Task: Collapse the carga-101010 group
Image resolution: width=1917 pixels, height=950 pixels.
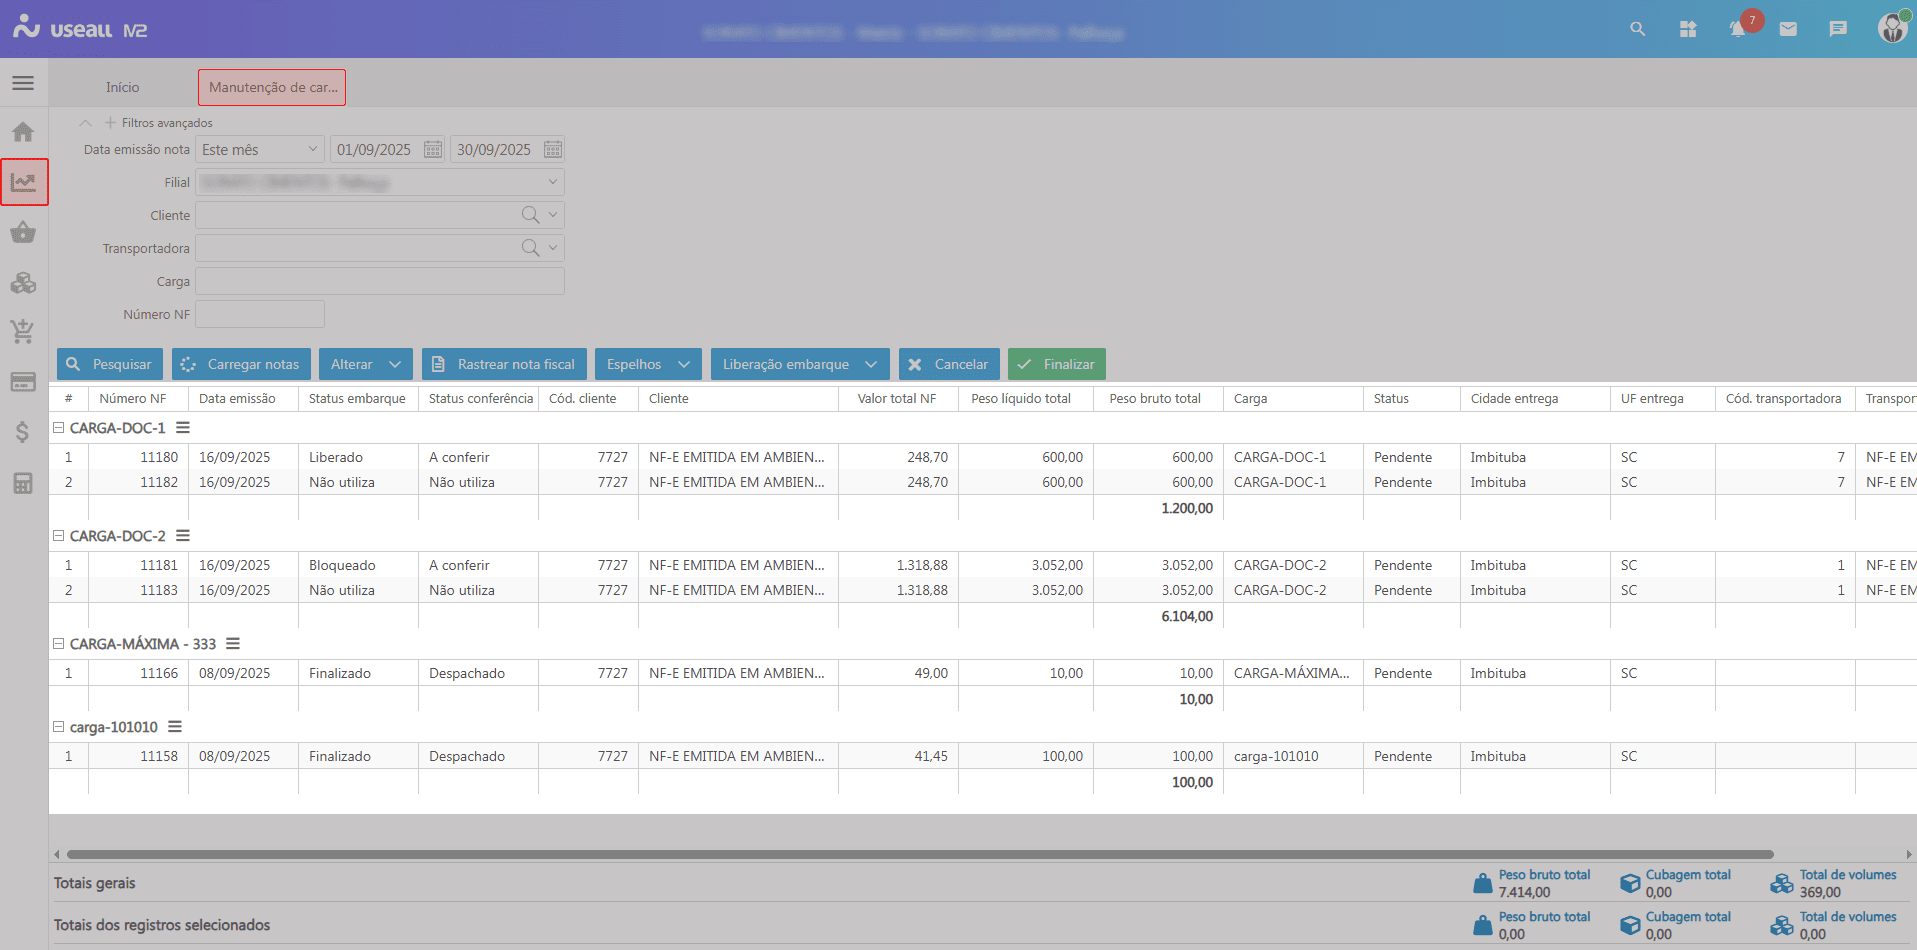Action: coord(59,727)
